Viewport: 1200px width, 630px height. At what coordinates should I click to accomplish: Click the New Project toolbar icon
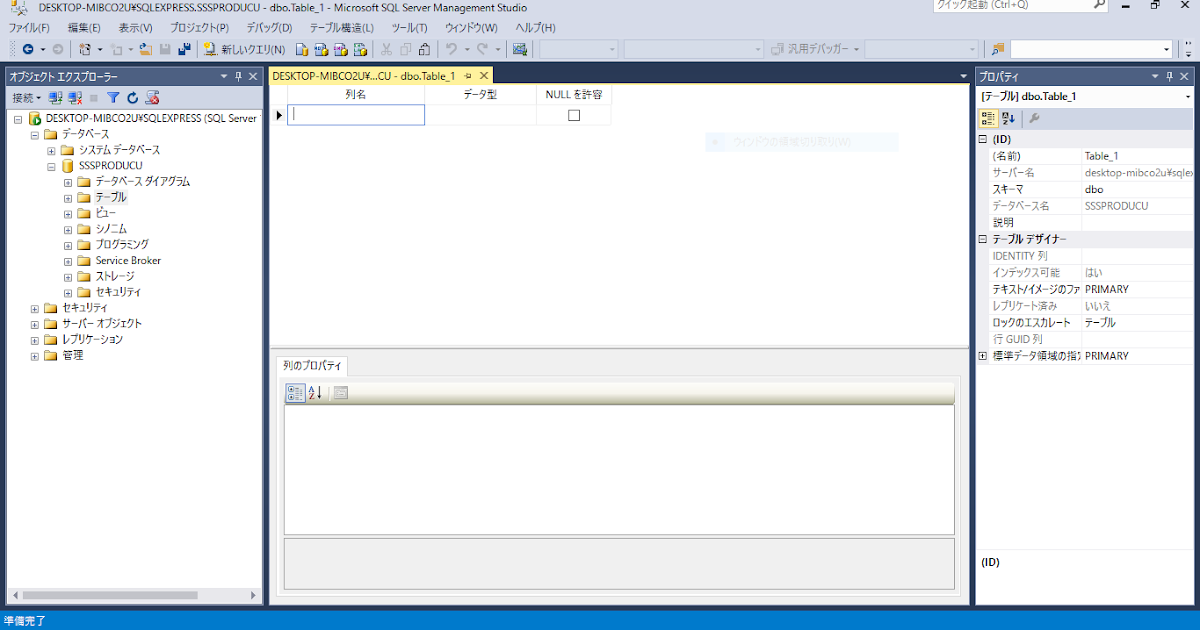pyautogui.click(x=85, y=49)
